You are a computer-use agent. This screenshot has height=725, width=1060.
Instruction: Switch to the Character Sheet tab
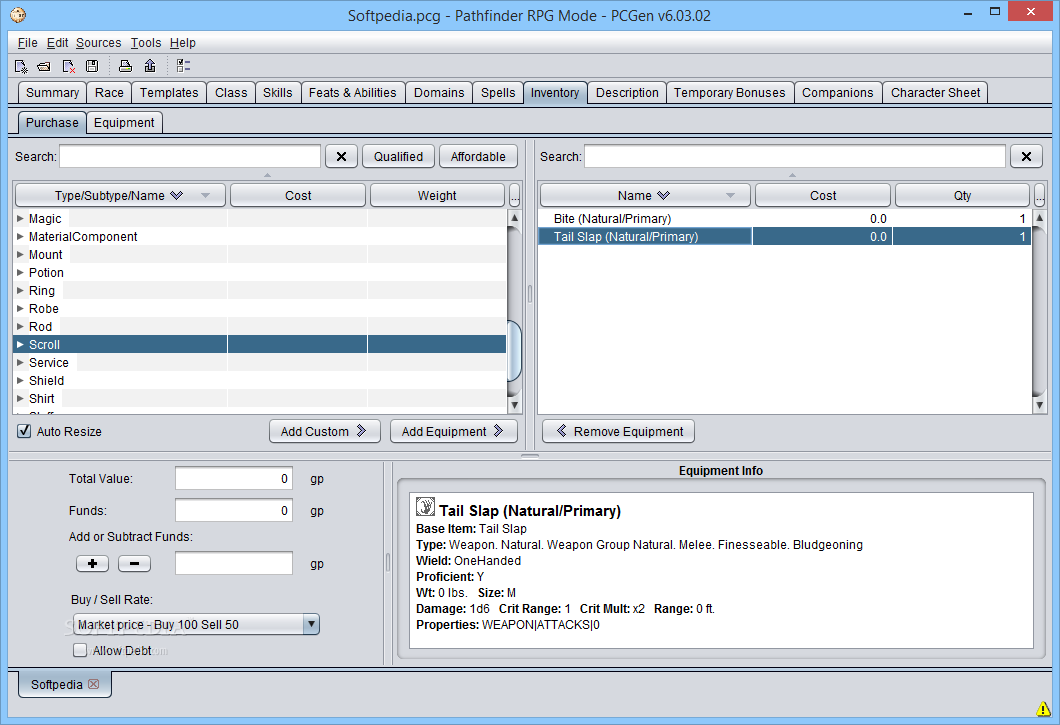click(x=935, y=93)
